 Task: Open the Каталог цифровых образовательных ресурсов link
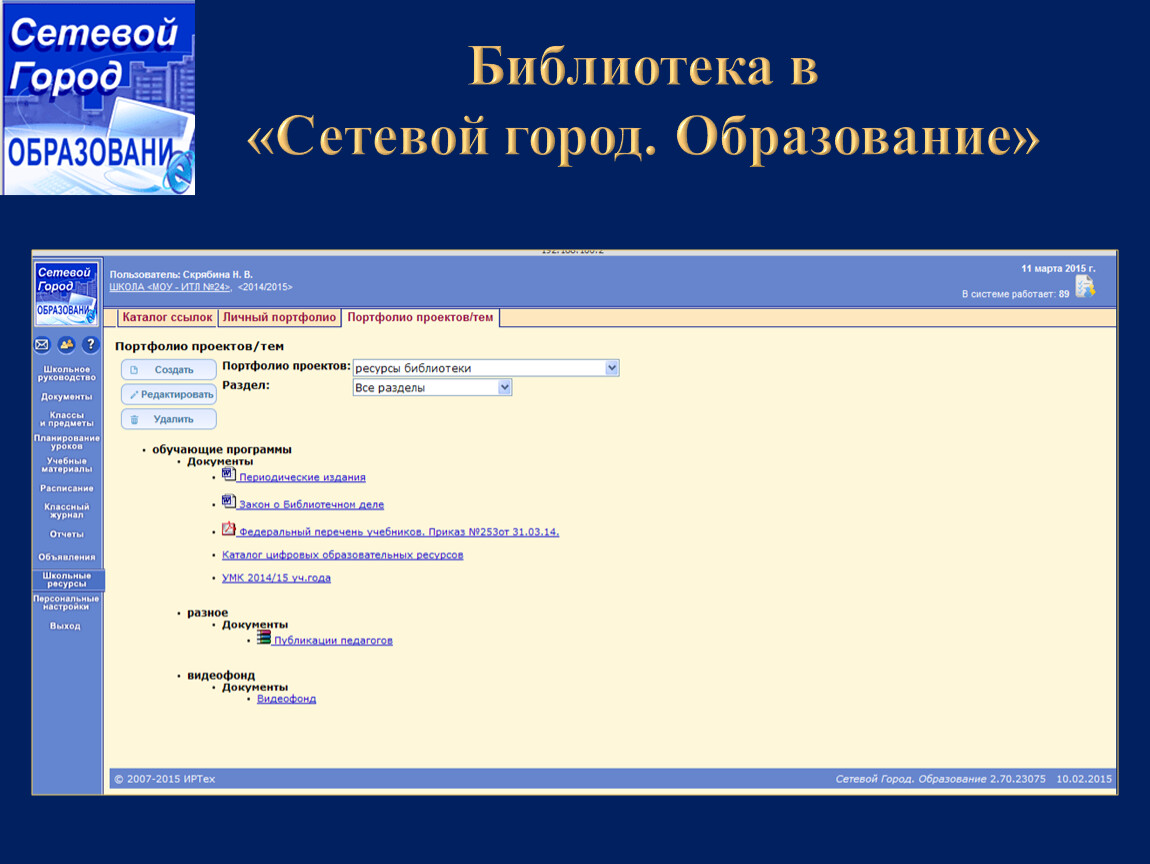(x=342, y=554)
